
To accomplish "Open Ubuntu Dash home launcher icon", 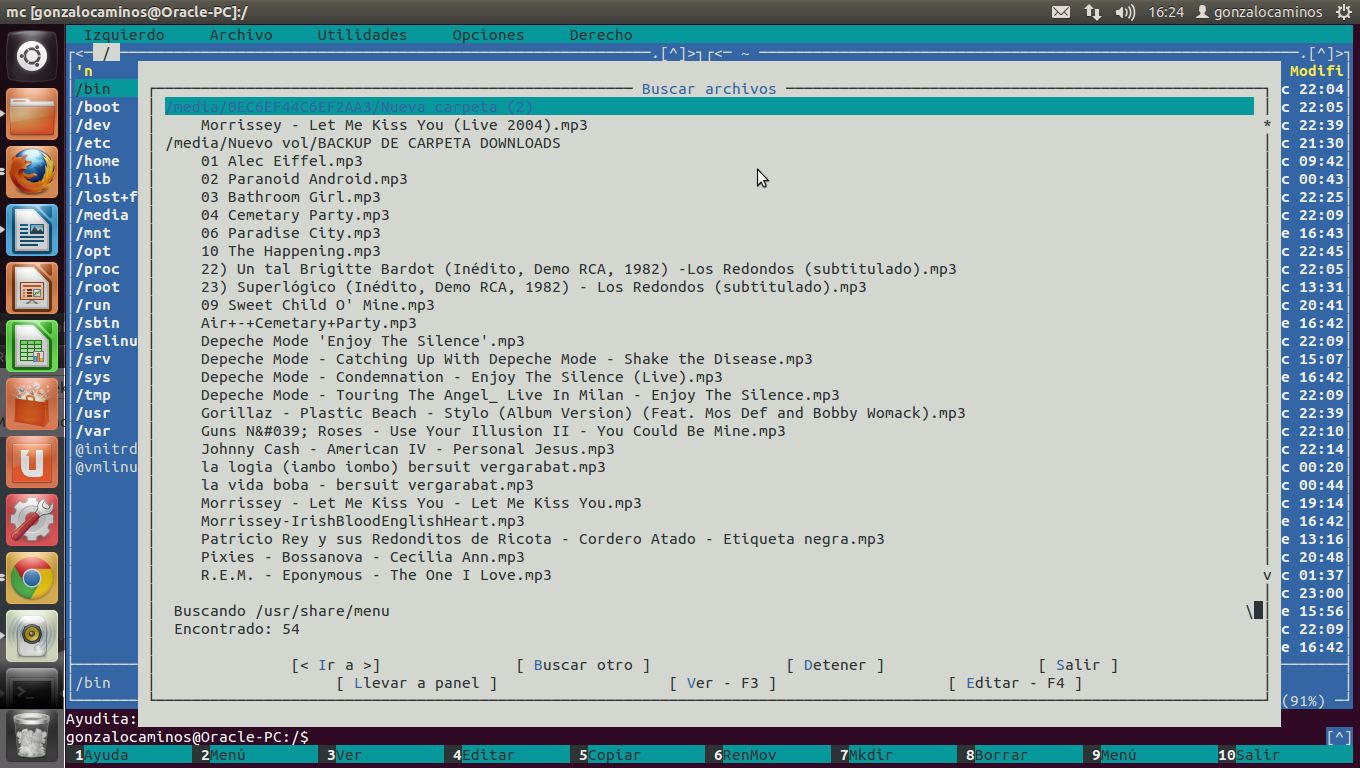I will click(x=32, y=55).
